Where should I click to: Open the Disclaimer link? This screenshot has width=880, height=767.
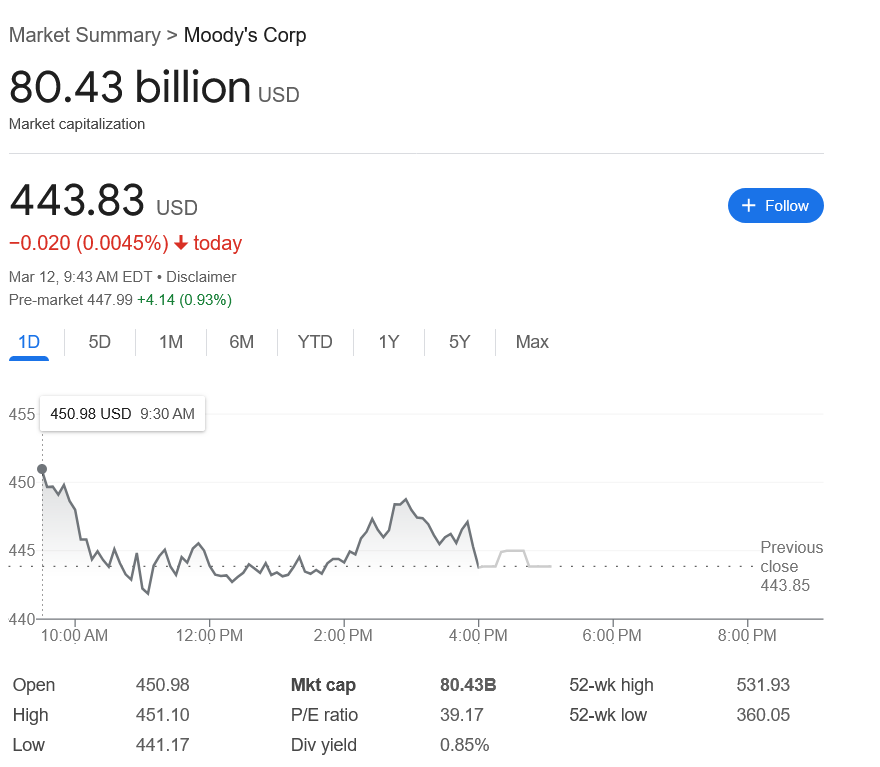(201, 277)
